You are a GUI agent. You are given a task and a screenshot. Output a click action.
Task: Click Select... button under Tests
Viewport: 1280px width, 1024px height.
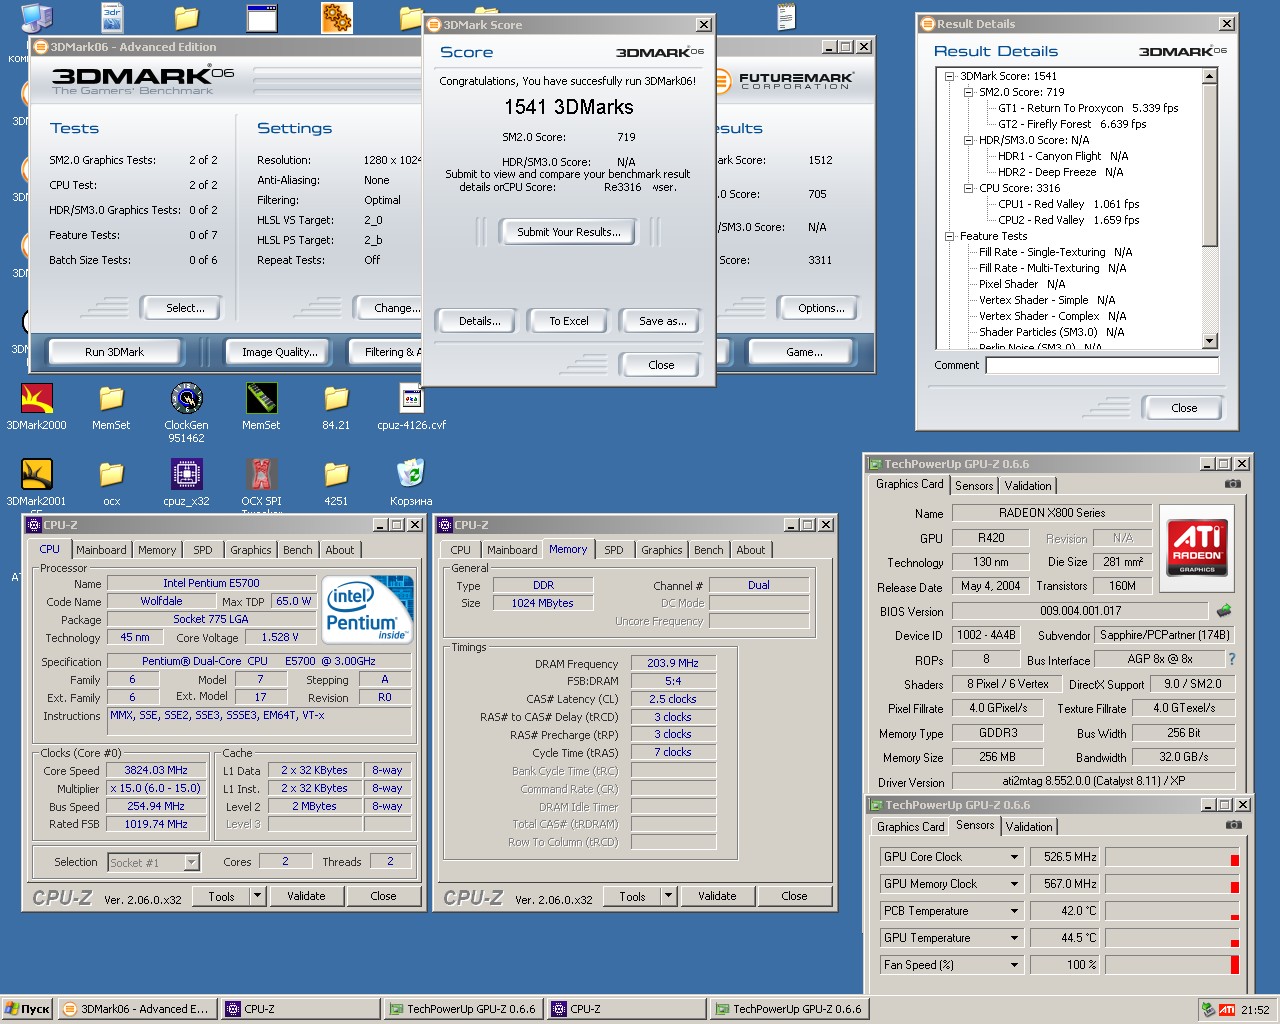point(185,308)
